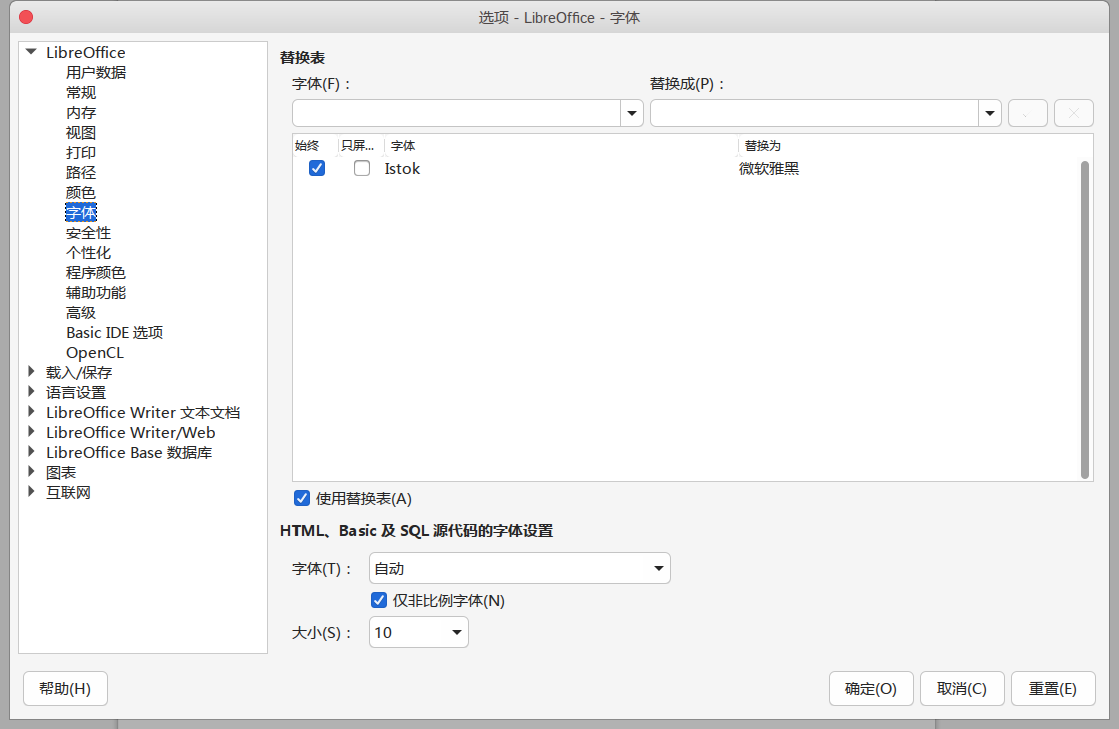Screen dimensions: 1119x729
Task: Expand LibreOffice Writer 文本文档 node
Action: (31, 412)
